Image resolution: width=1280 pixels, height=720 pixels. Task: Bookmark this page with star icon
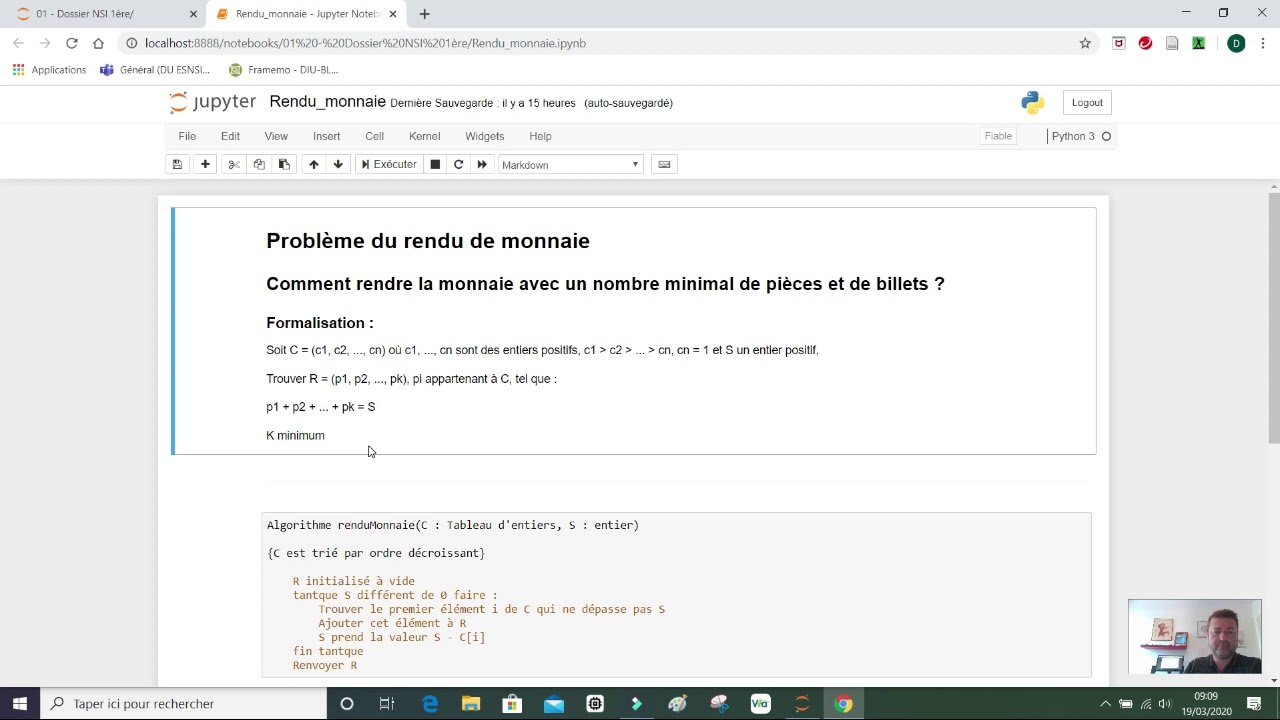[x=1085, y=43]
